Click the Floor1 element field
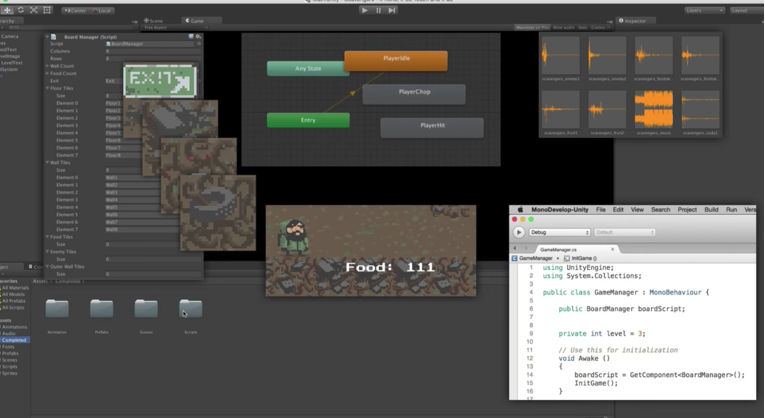The height and width of the screenshot is (418, 765). (113, 103)
